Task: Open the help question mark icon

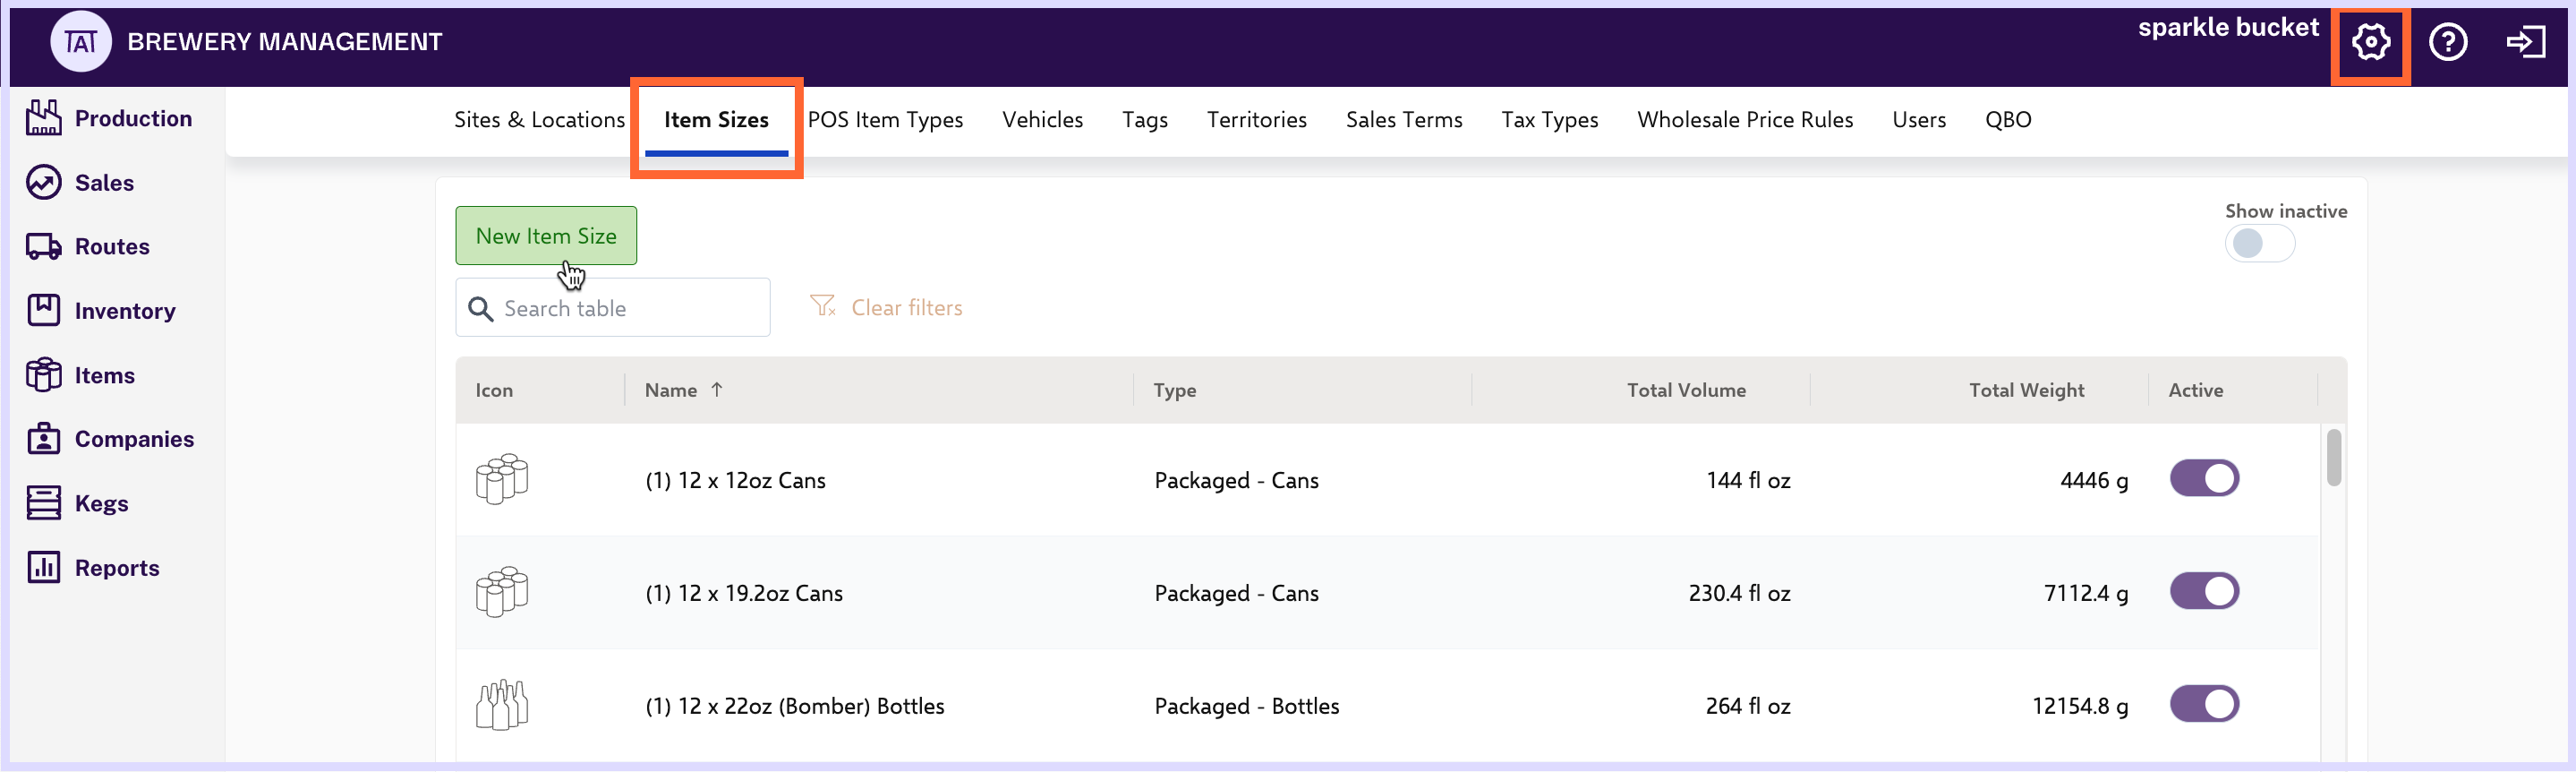Action: click(2448, 42)
